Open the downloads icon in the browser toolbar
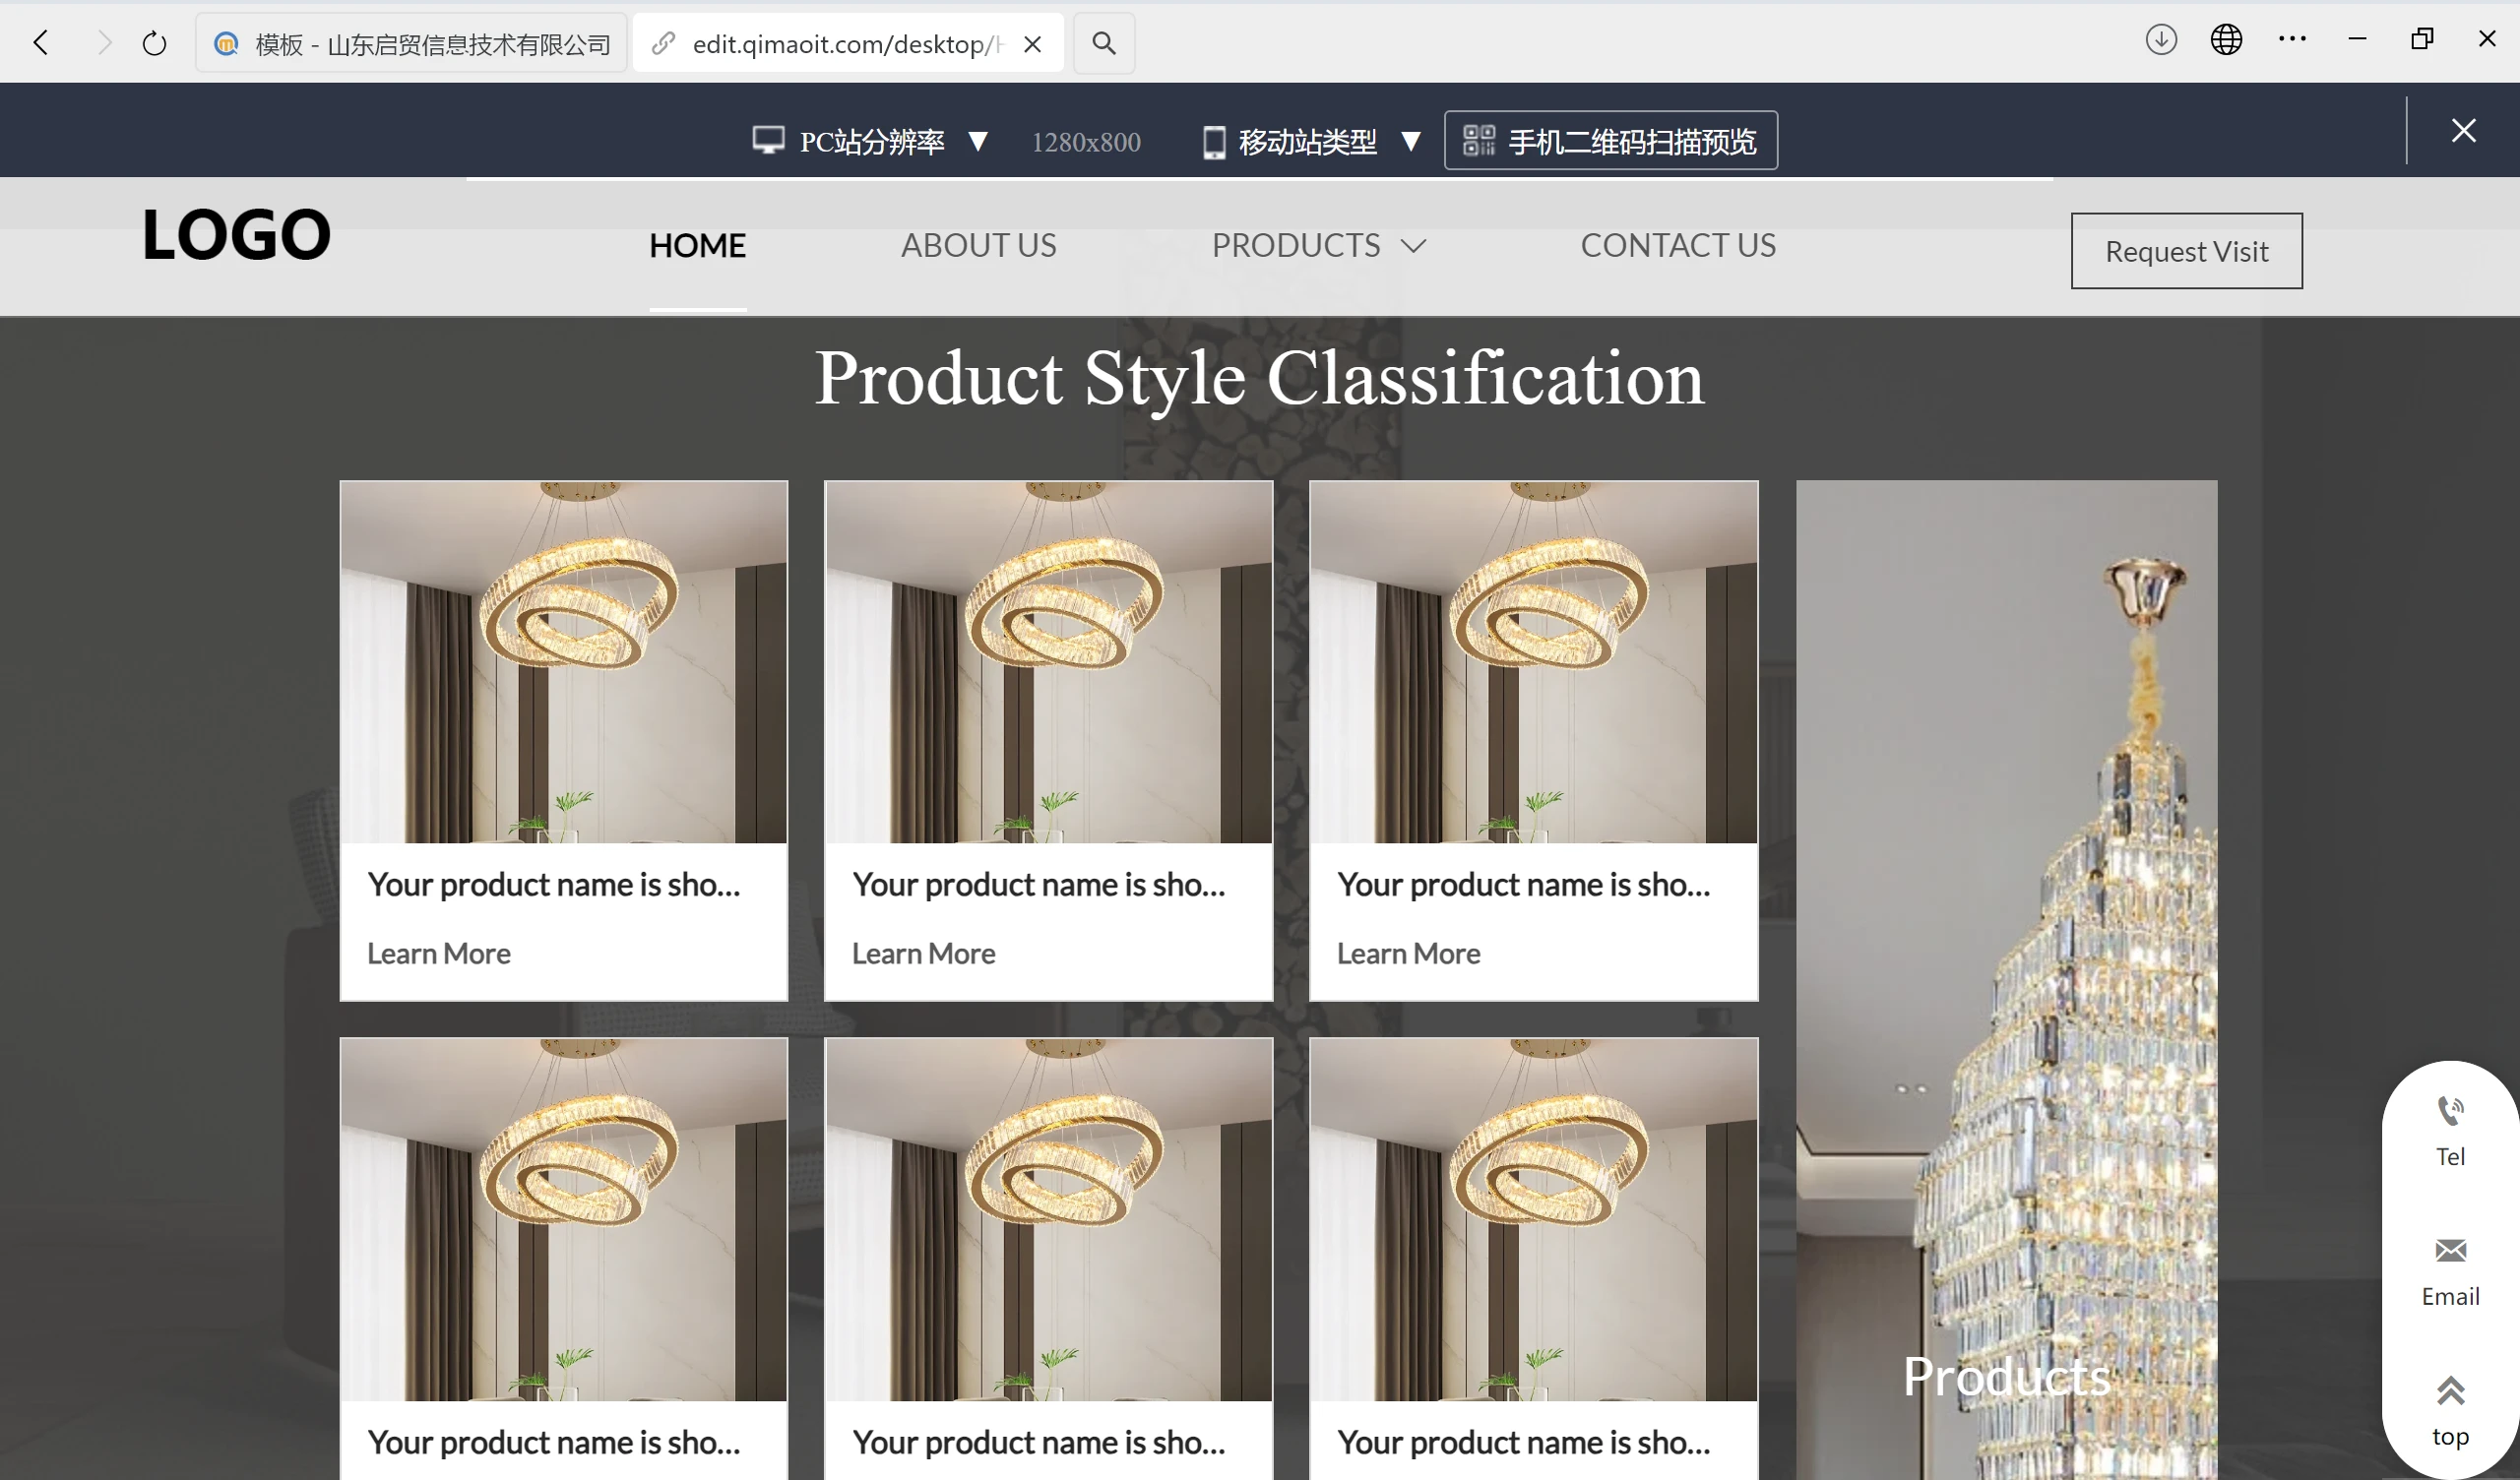 [2161, 40]
